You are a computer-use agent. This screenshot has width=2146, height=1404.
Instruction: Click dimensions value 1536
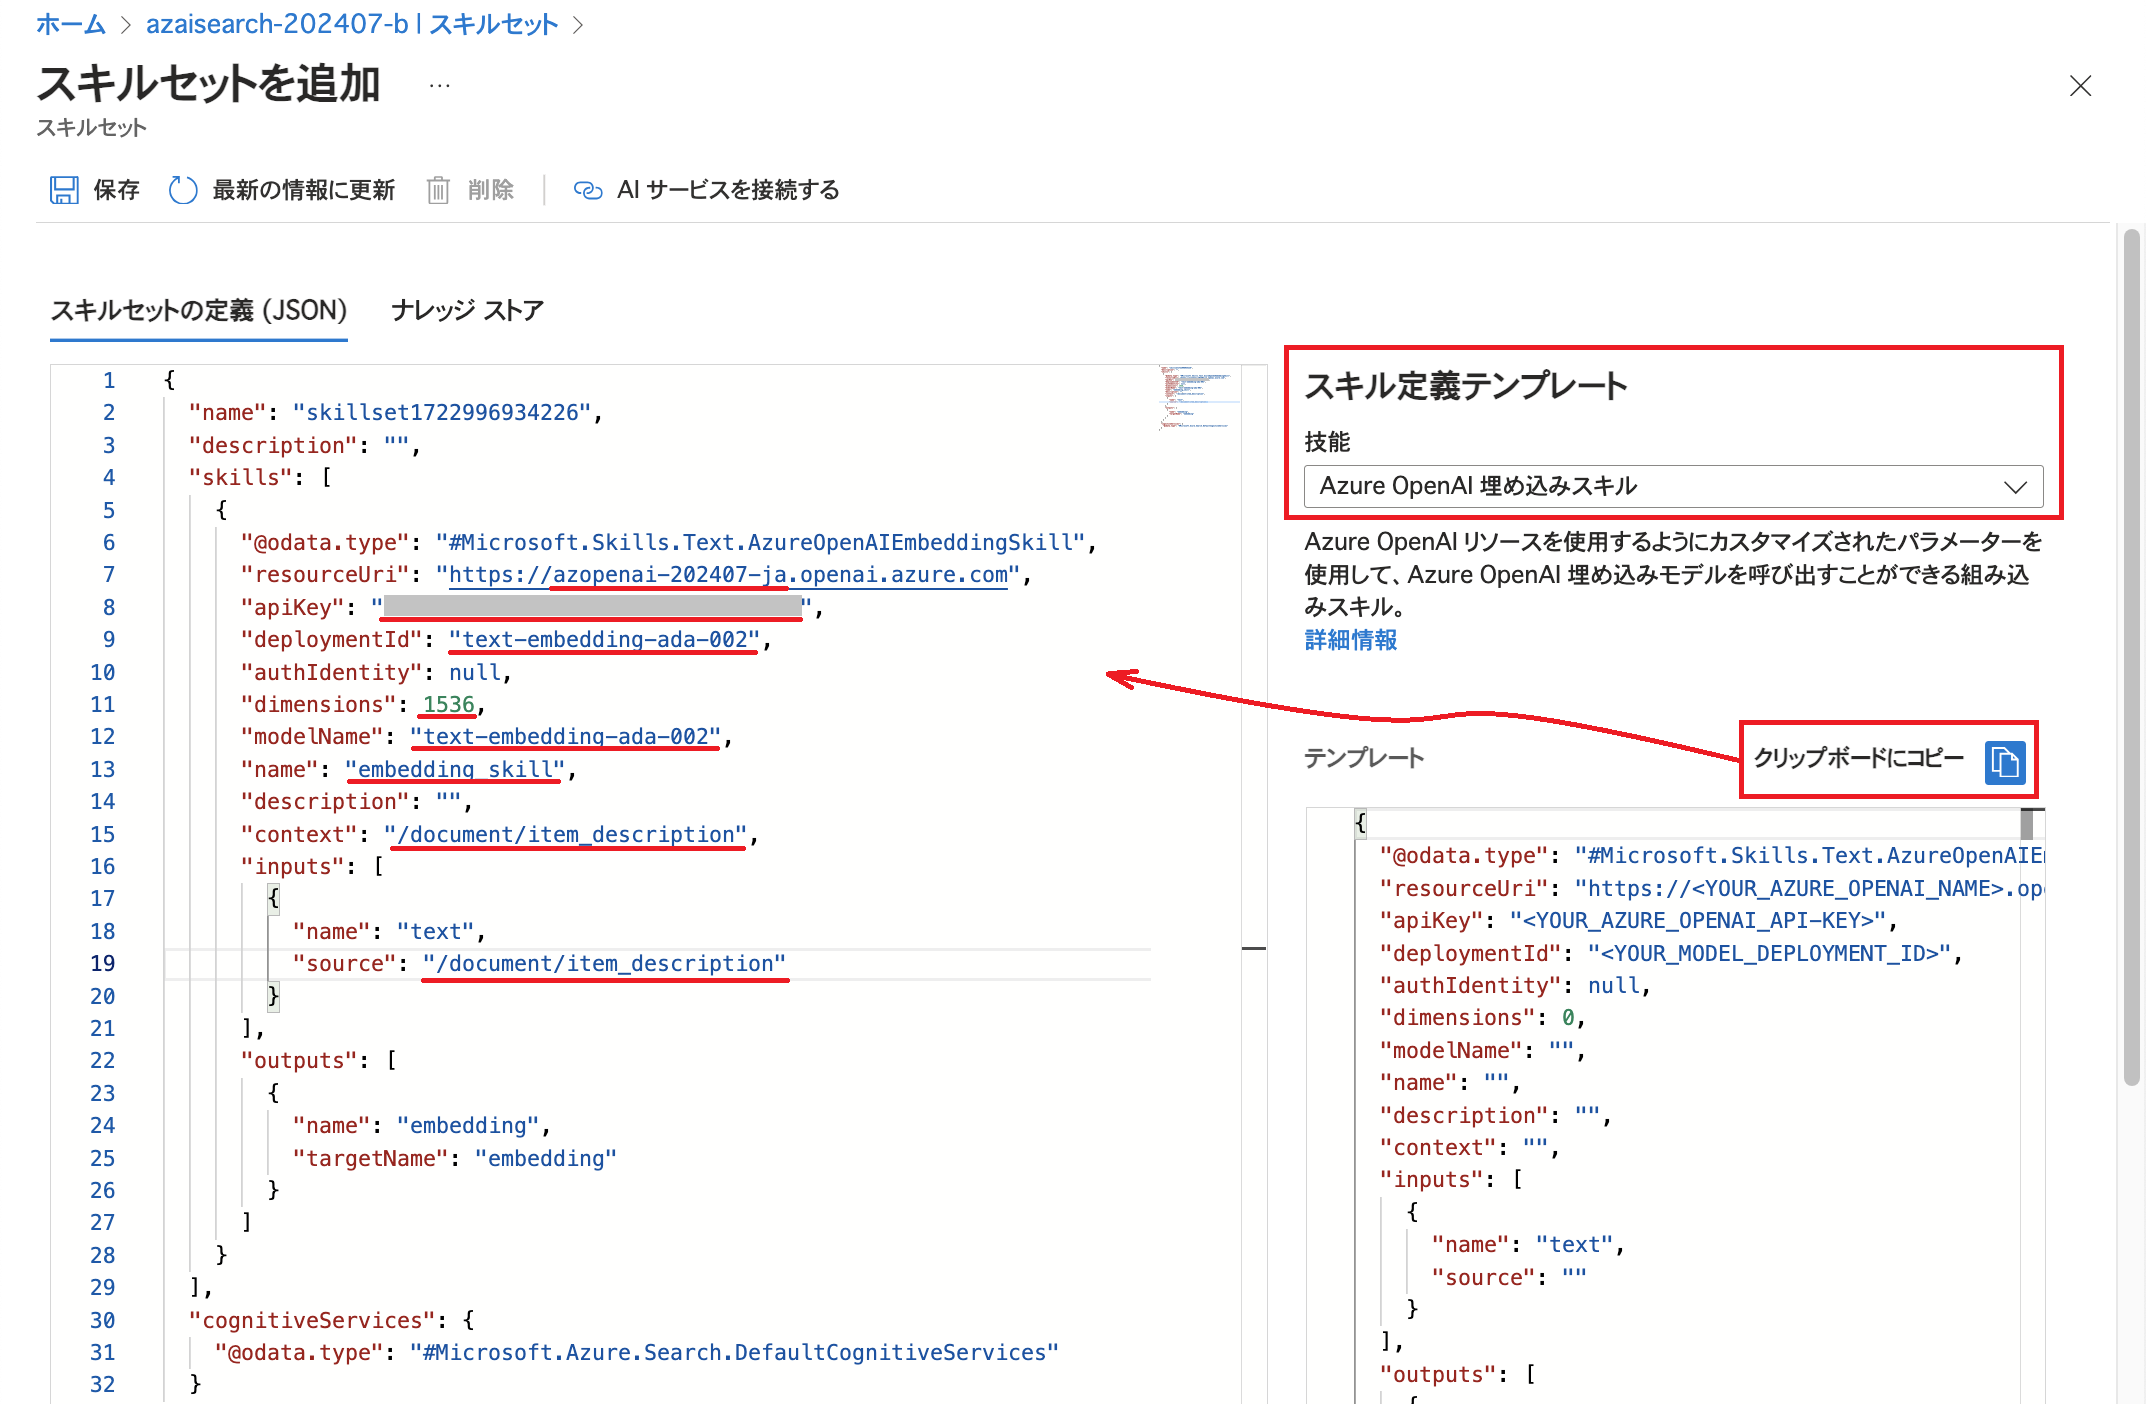(x=448, y=705)
